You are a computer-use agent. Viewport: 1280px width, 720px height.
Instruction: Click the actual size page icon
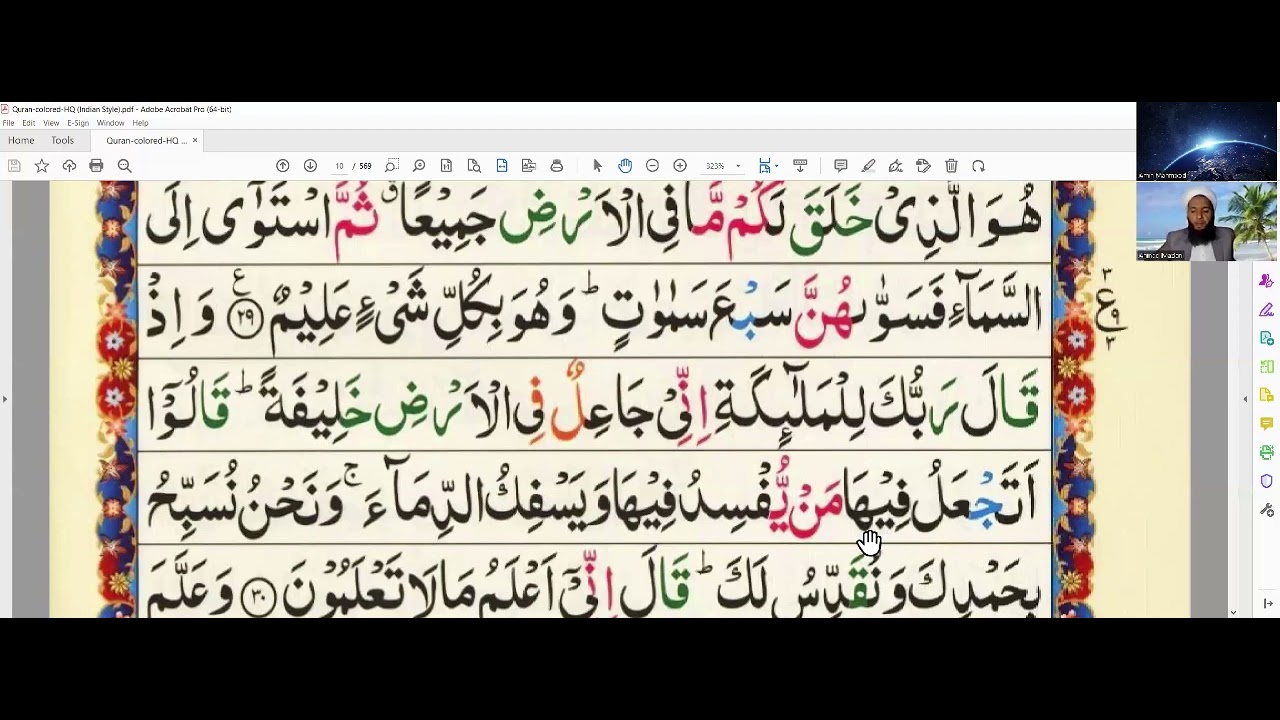[447, 166]
